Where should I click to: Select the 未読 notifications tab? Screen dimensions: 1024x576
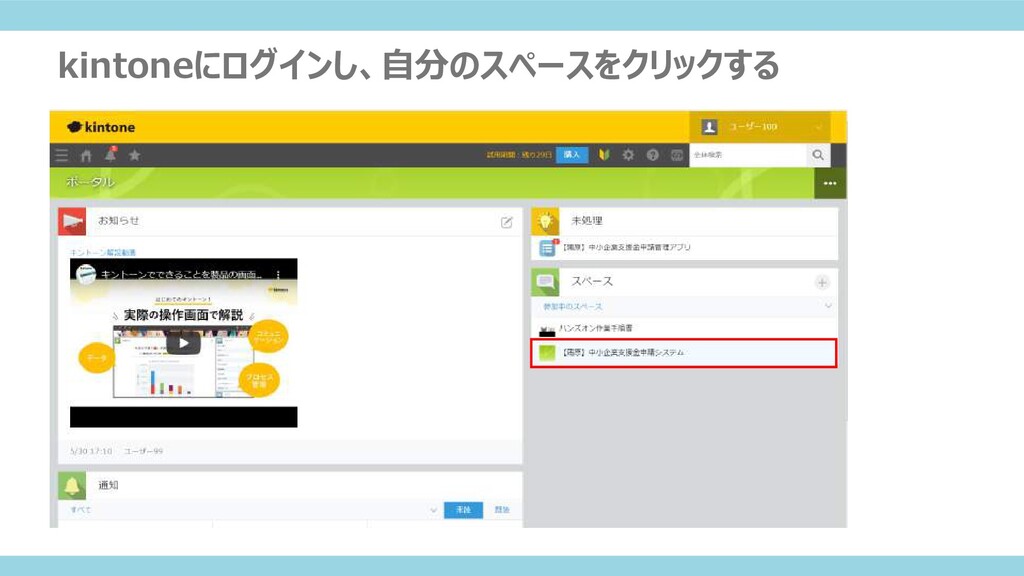click(x=463, y=509)
